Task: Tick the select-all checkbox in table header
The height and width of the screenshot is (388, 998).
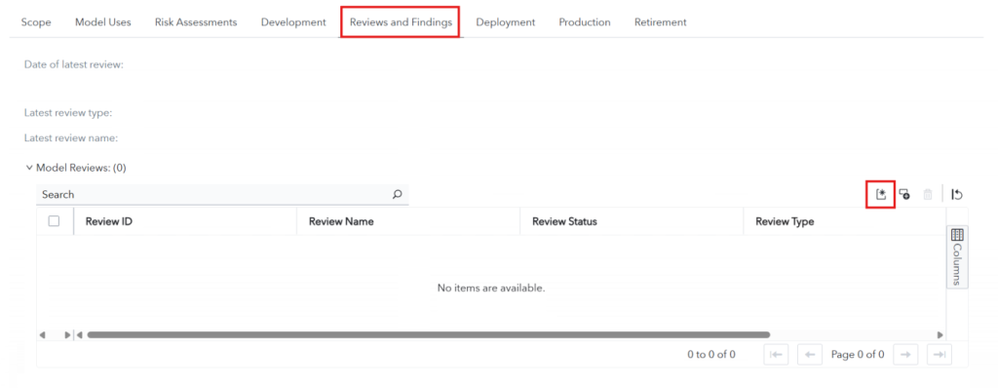Action: point(54,221)
